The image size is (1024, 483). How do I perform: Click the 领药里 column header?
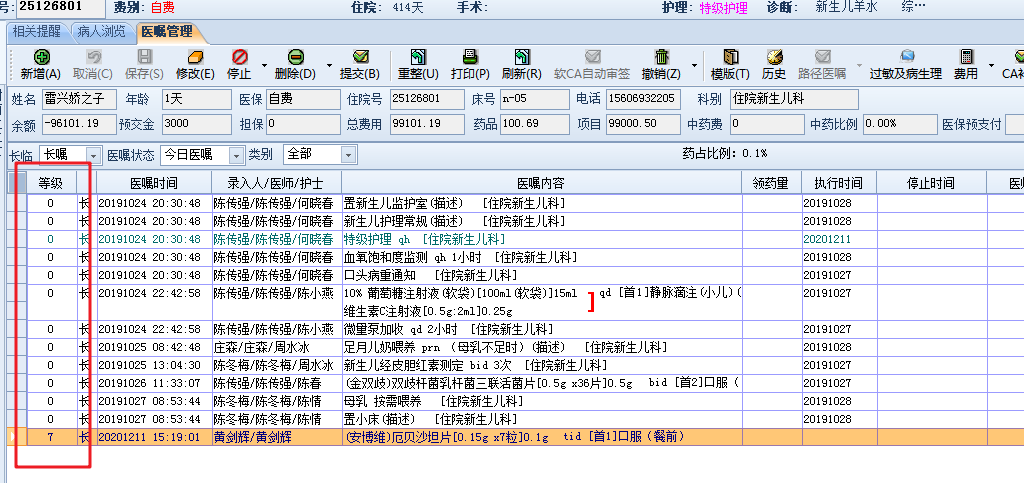click(771, 183)
